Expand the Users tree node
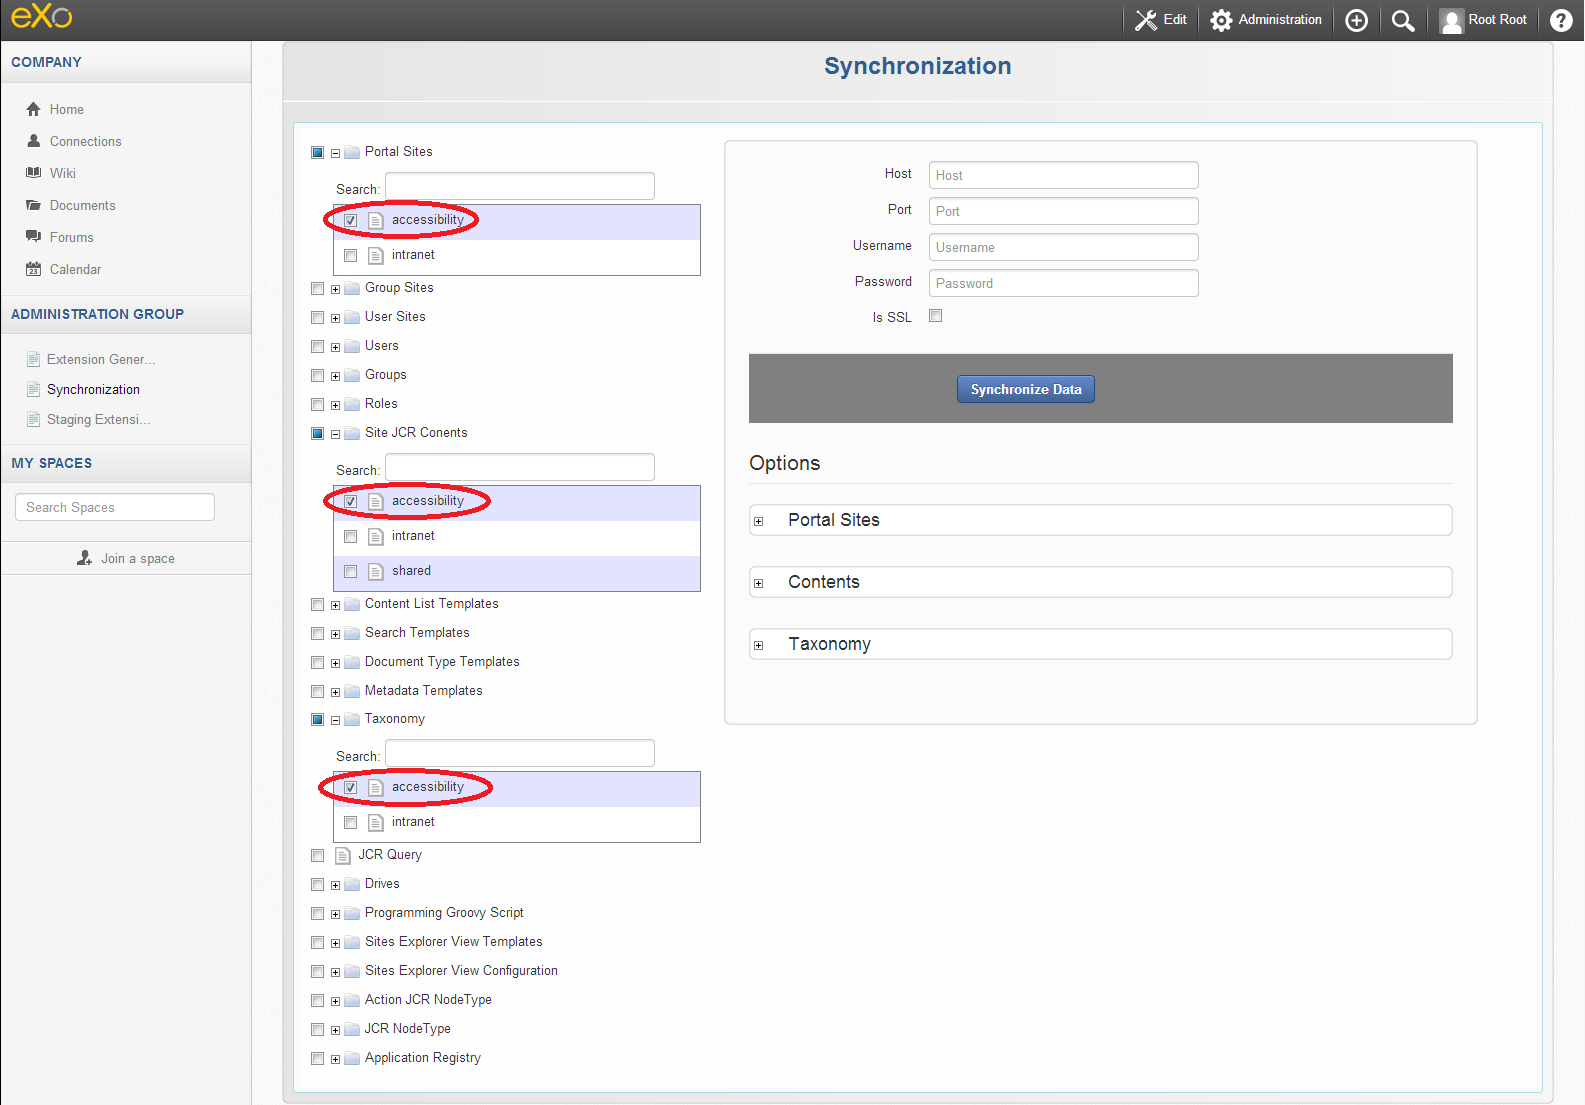 pyautogui.click(x=336, y=347)
